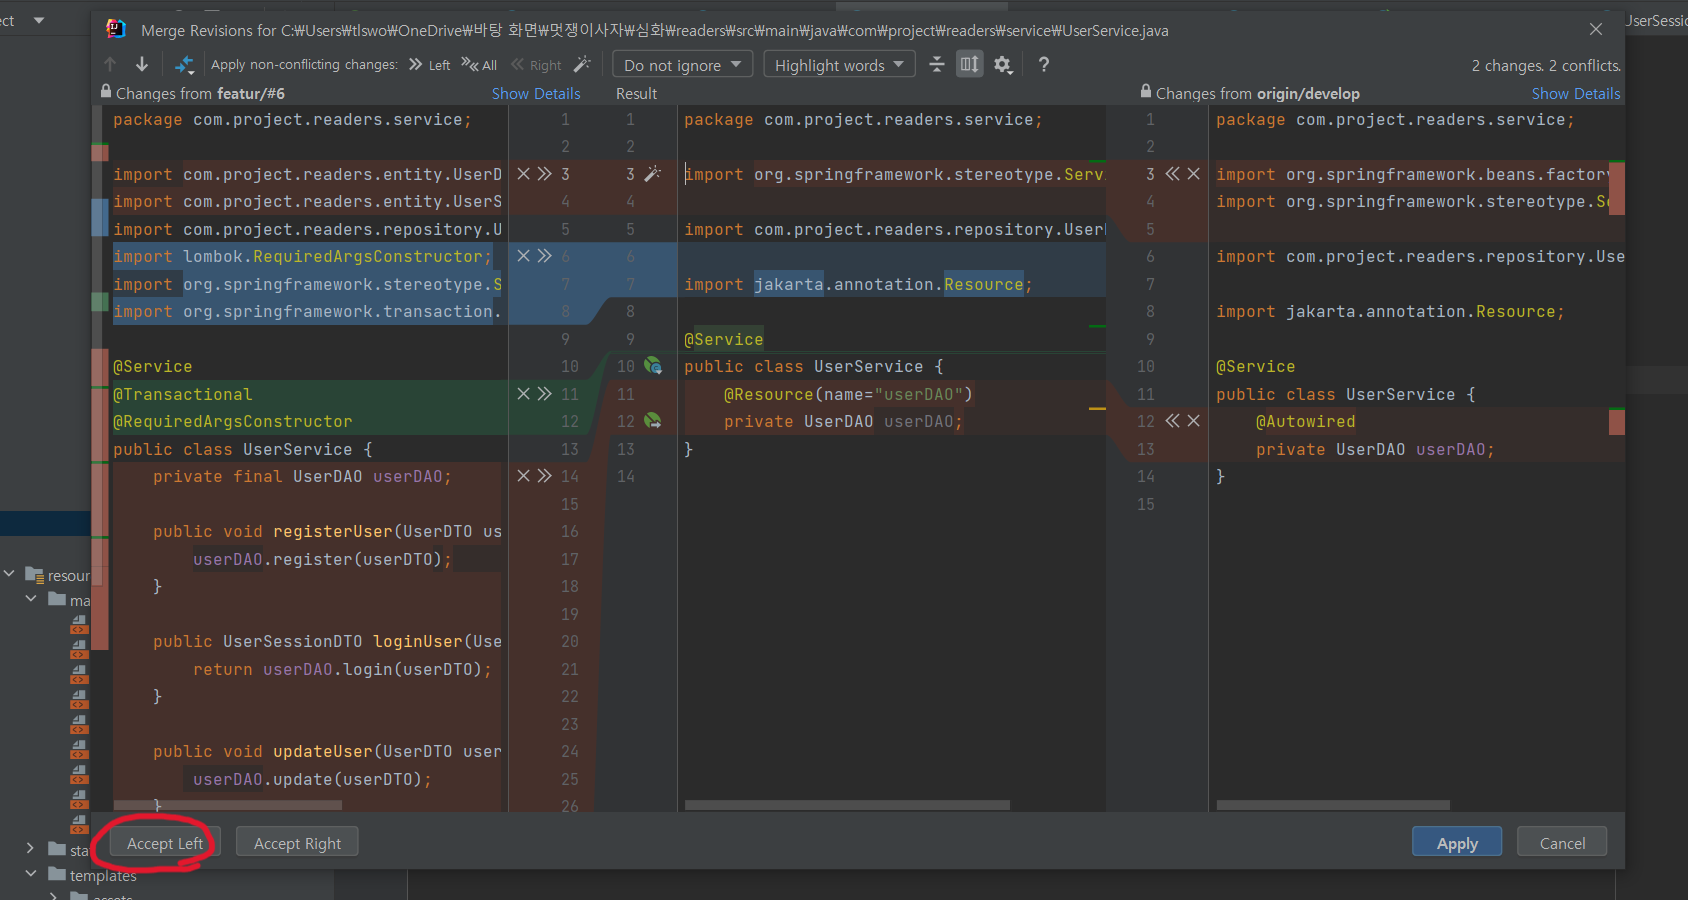Open Show Details for origin/develop changes
The height and width of the screenshot is (900, 1688).
pos(1575,93)
